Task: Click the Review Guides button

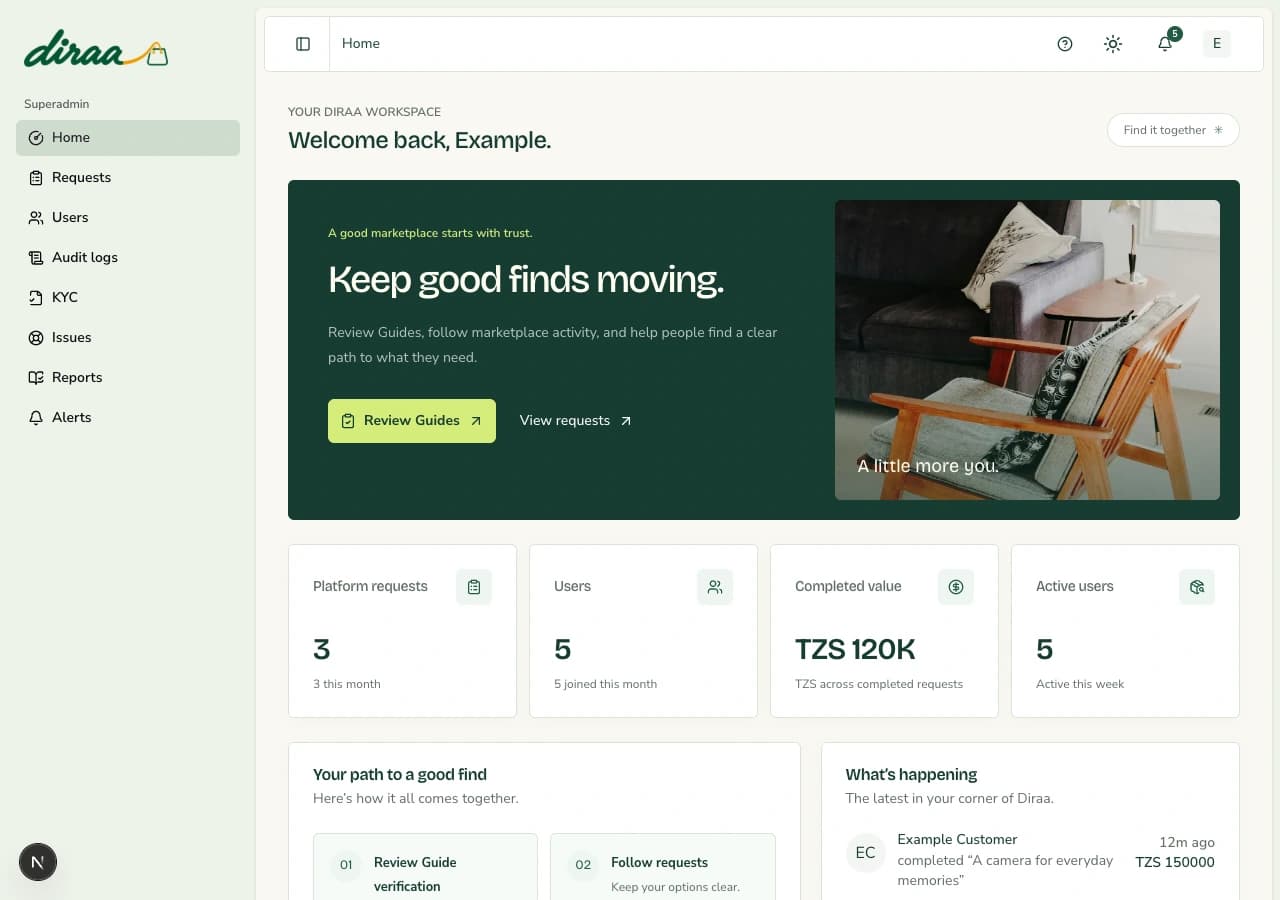Action: 412,421
